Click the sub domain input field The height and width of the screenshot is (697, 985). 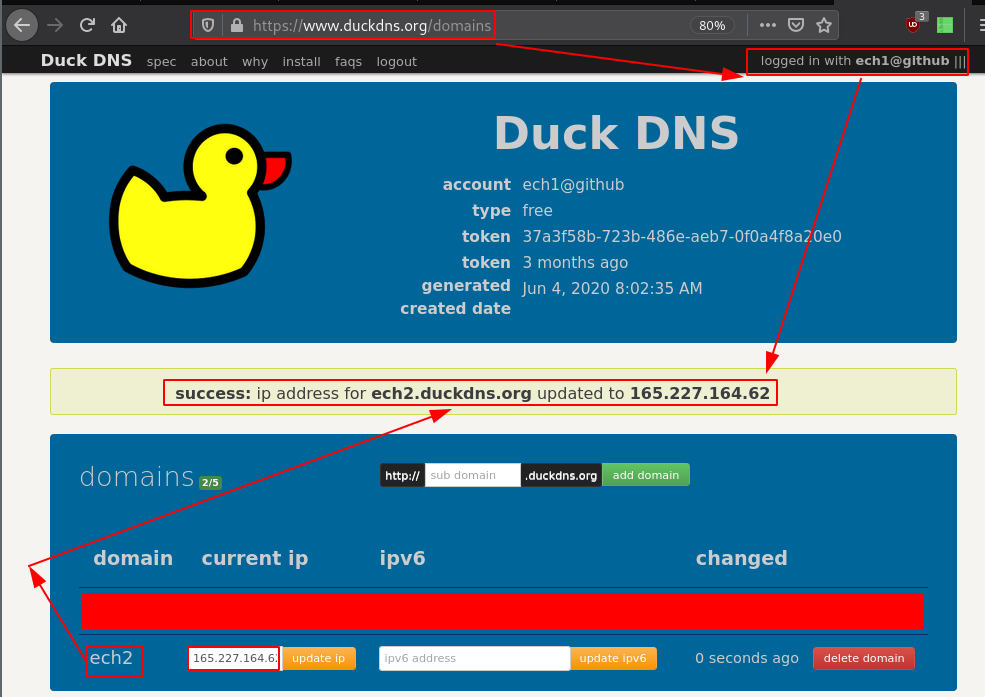pos(473,475)
